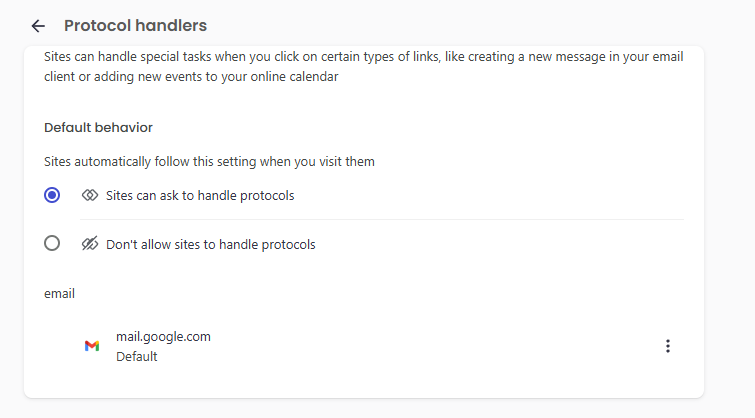Click "Don't allow sites to handle protocols" label
The image size is (755, 418).
(210, 244)
